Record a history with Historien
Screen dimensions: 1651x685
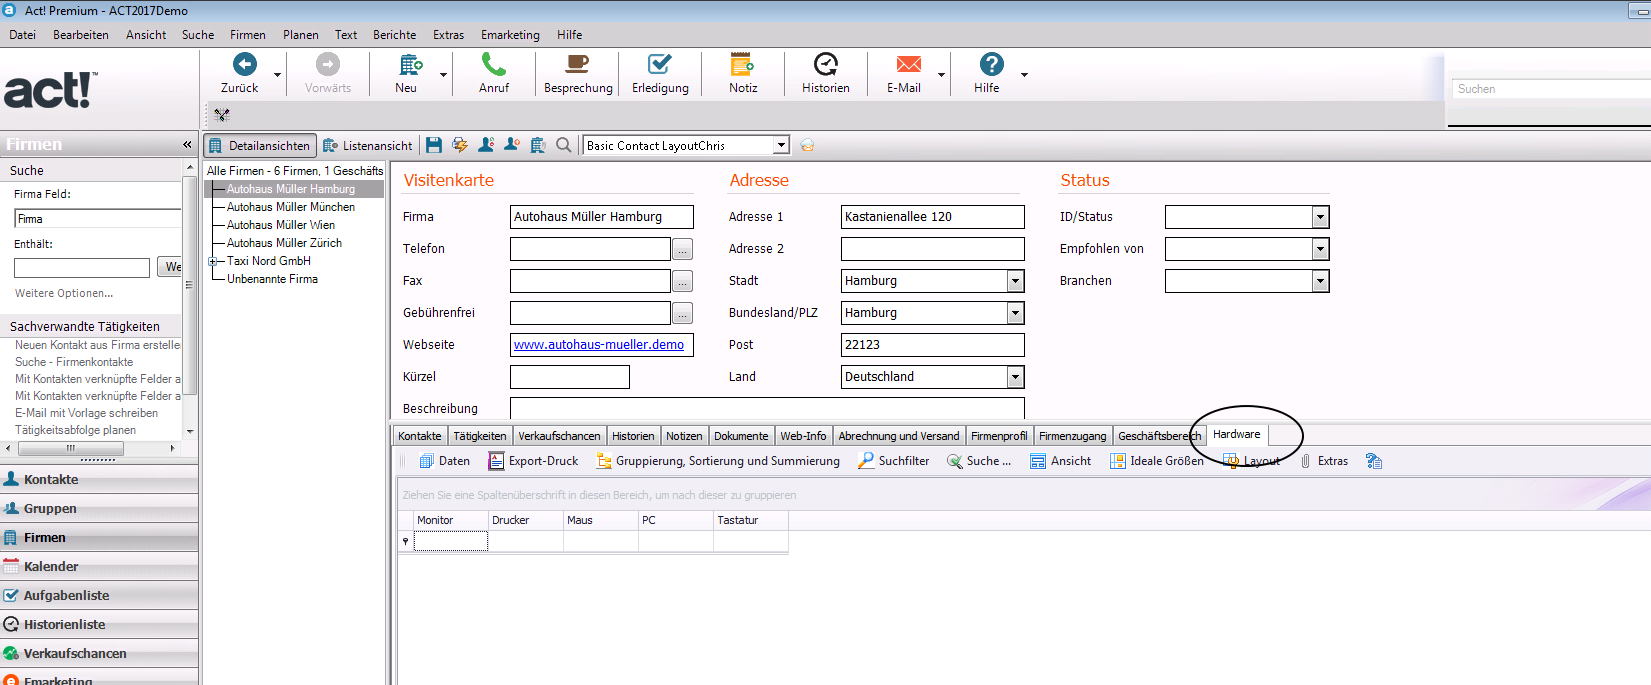tap(826, 73)
